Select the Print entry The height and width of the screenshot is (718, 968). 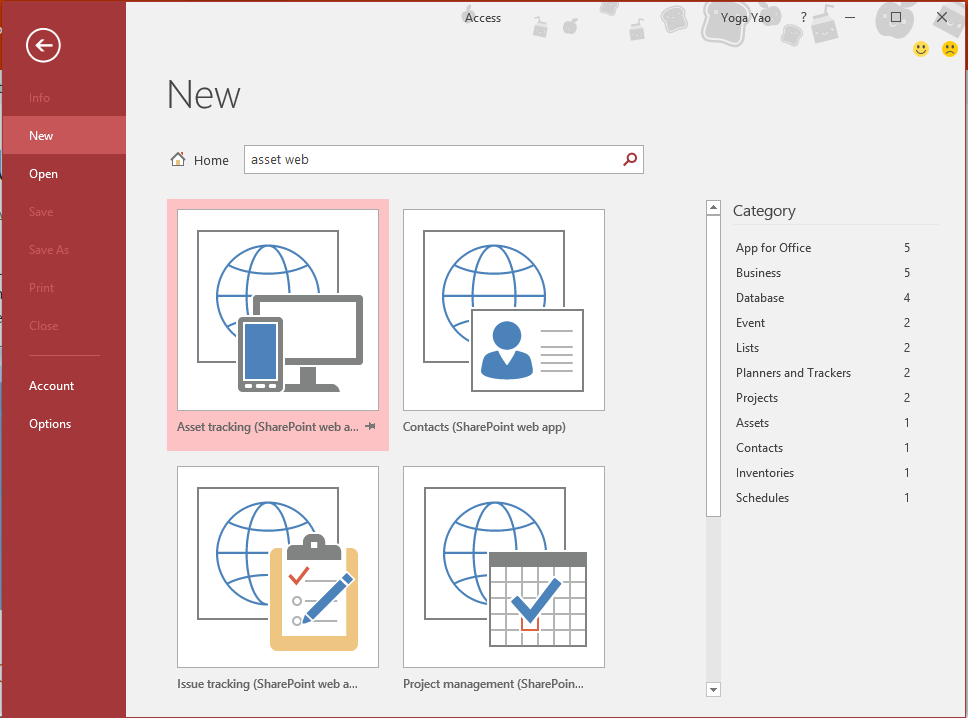tap(64, 288)
